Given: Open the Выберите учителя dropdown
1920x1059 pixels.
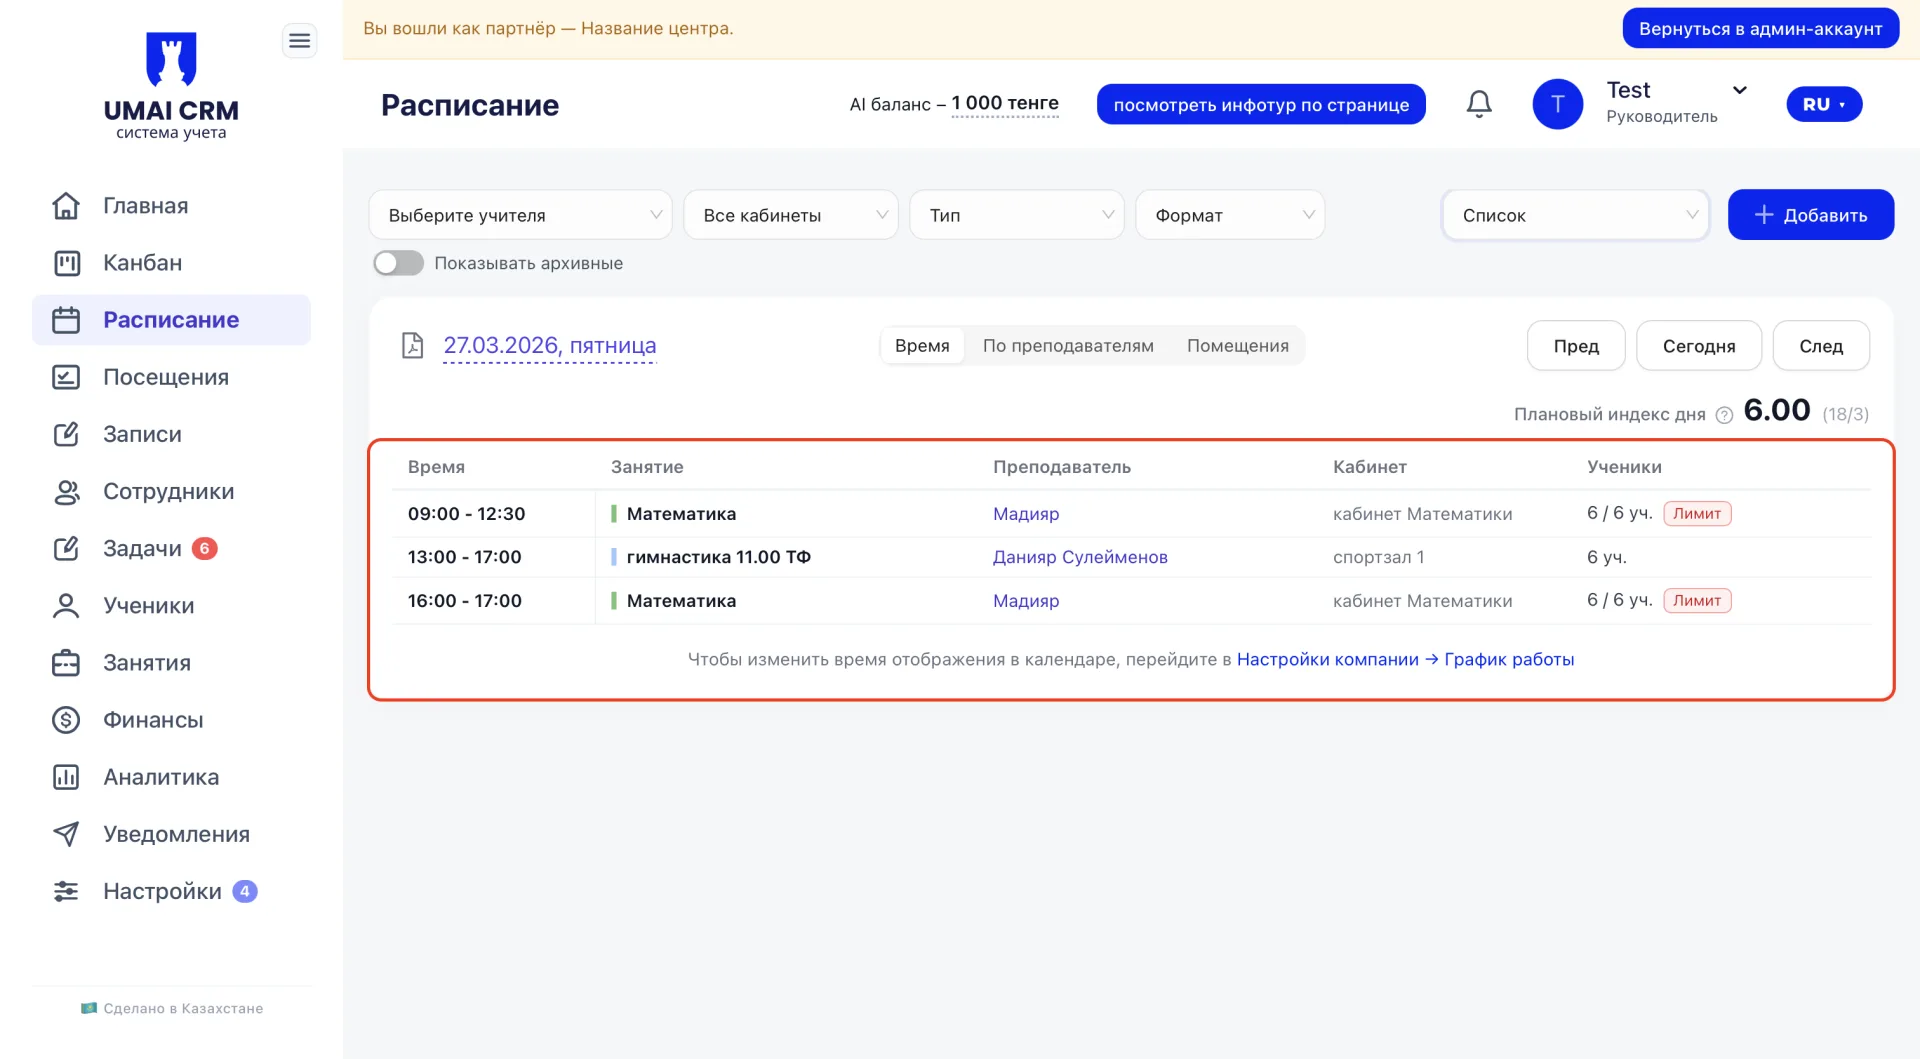Looking at the screenshot, I should tap(520, 215).
